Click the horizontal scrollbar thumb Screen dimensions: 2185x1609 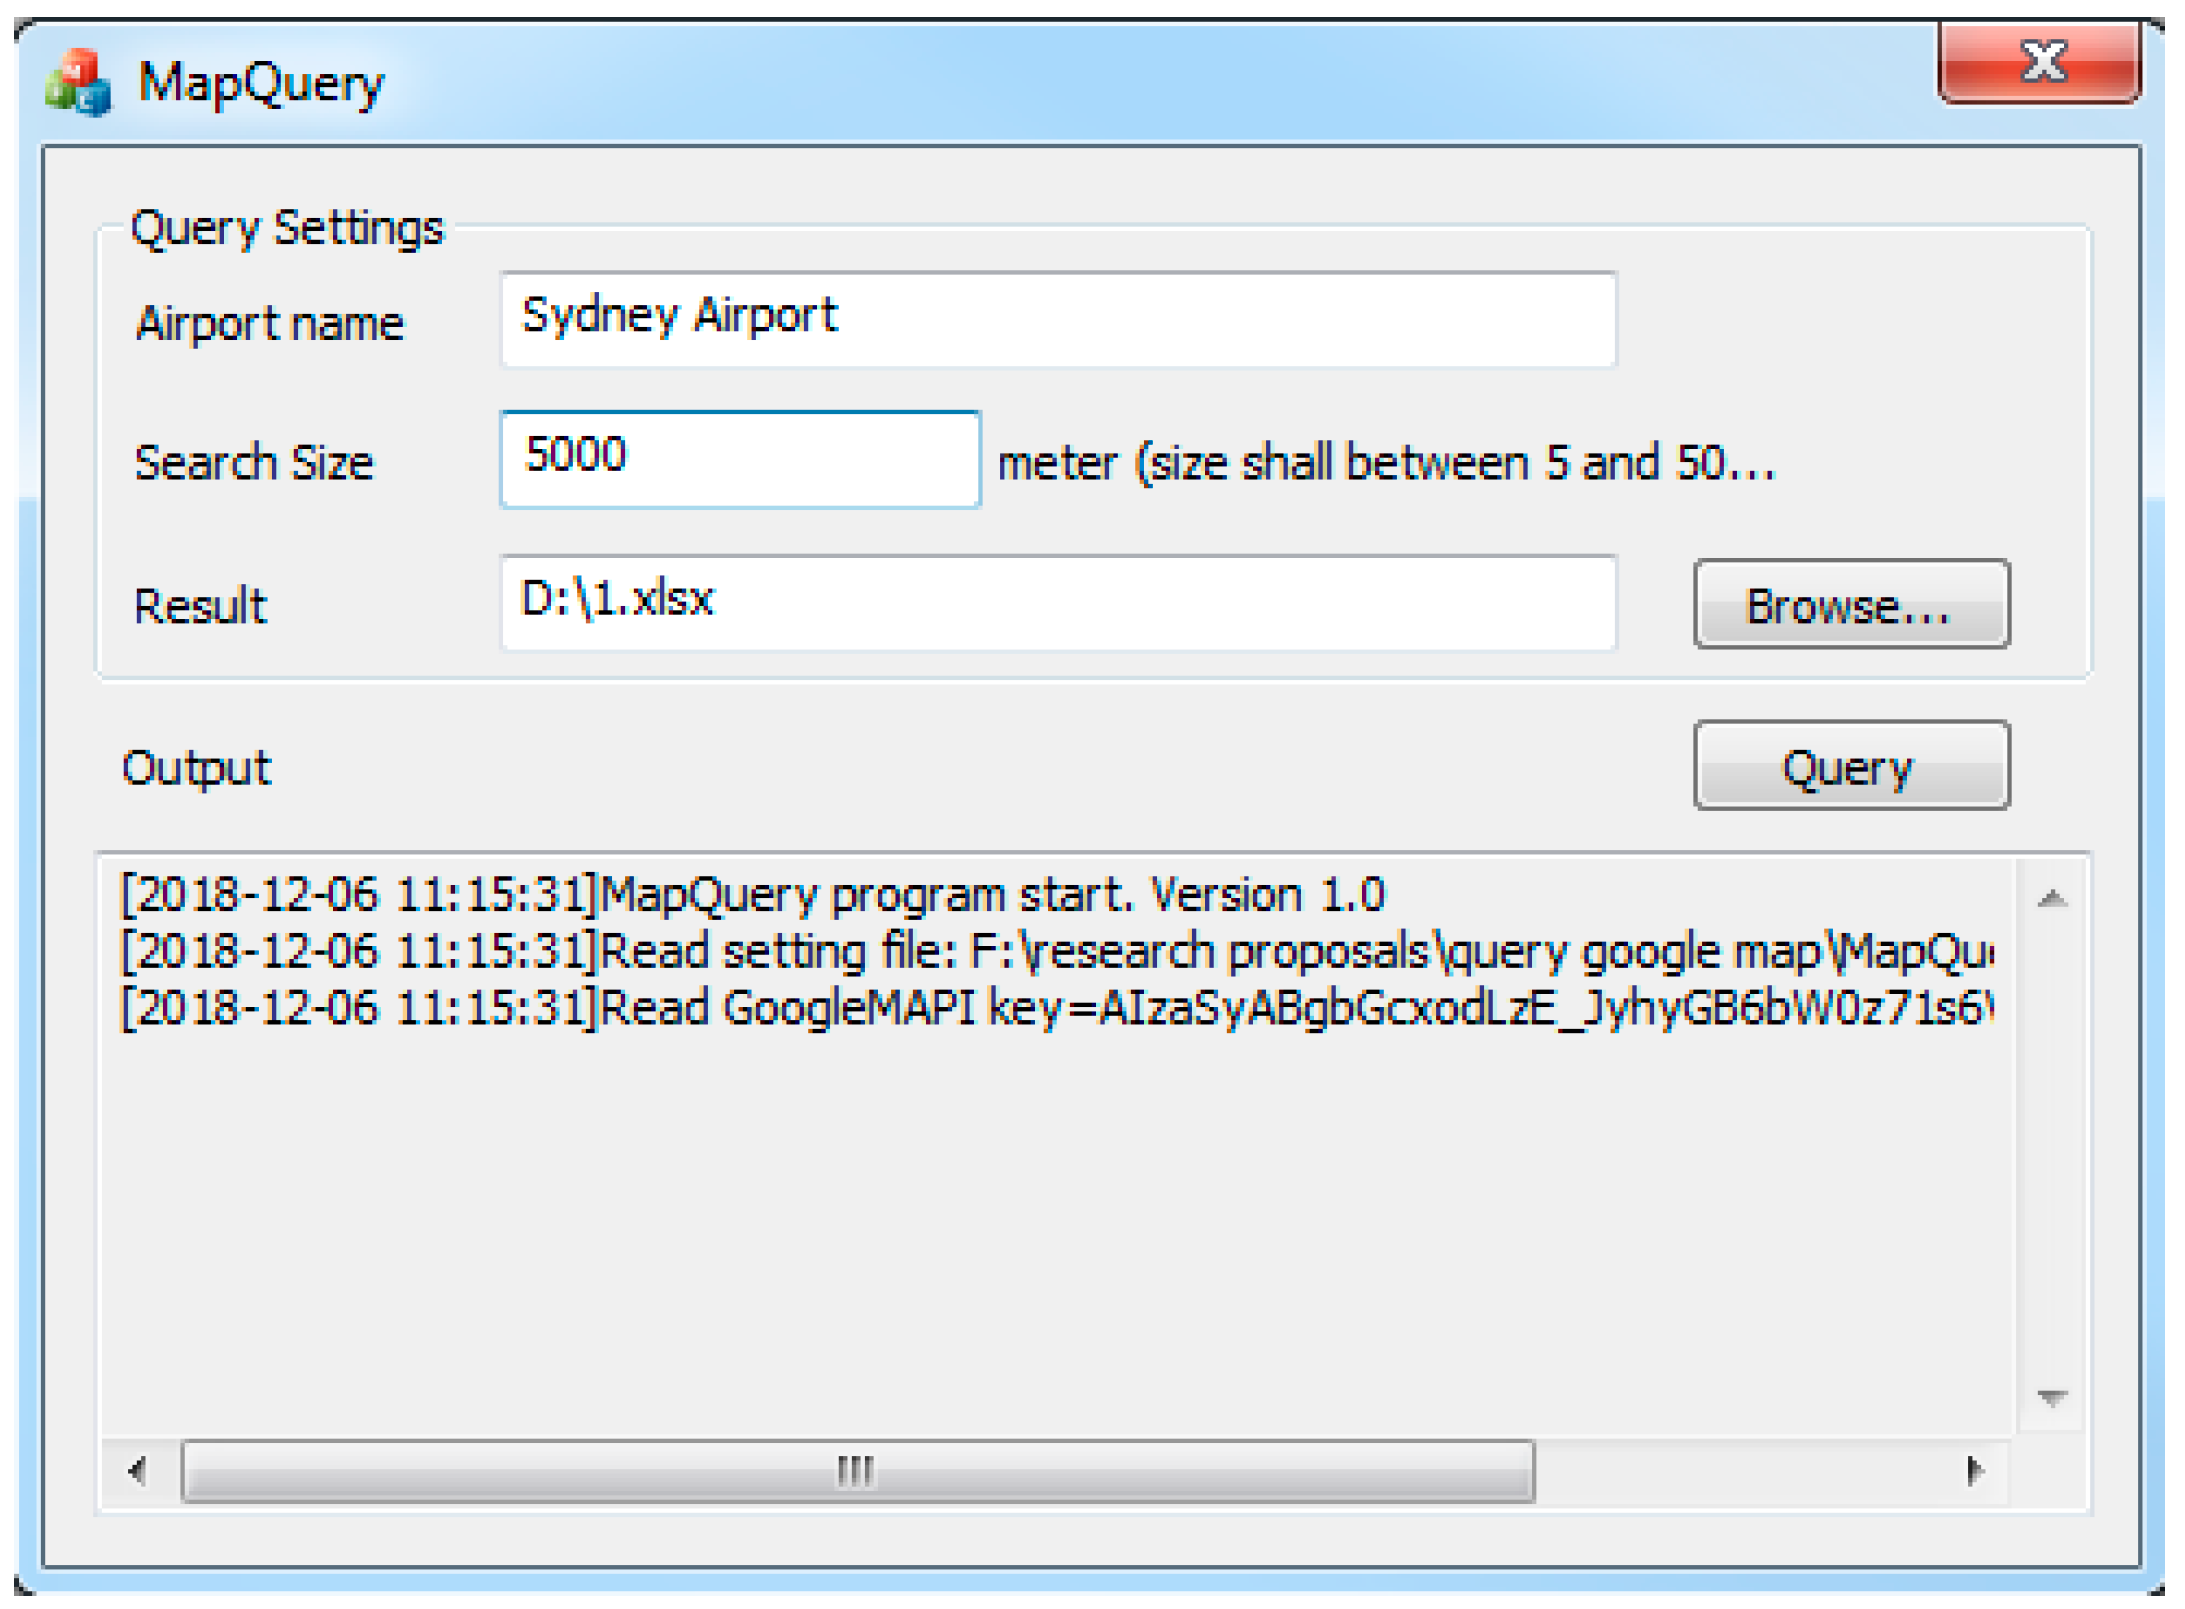pyautogui.click(x=856, y=1470)
